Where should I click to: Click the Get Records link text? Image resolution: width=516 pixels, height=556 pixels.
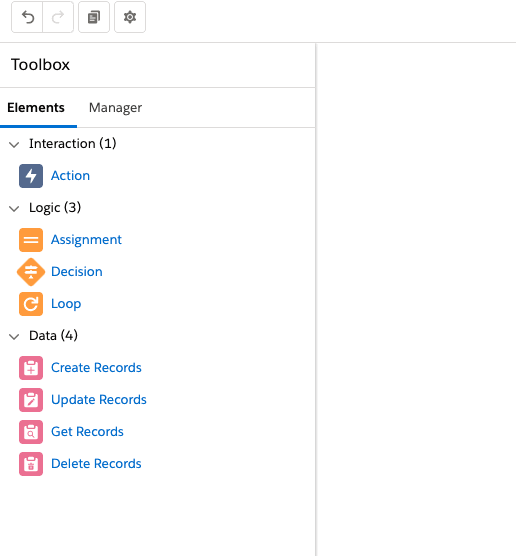click(x=87, y=432)
